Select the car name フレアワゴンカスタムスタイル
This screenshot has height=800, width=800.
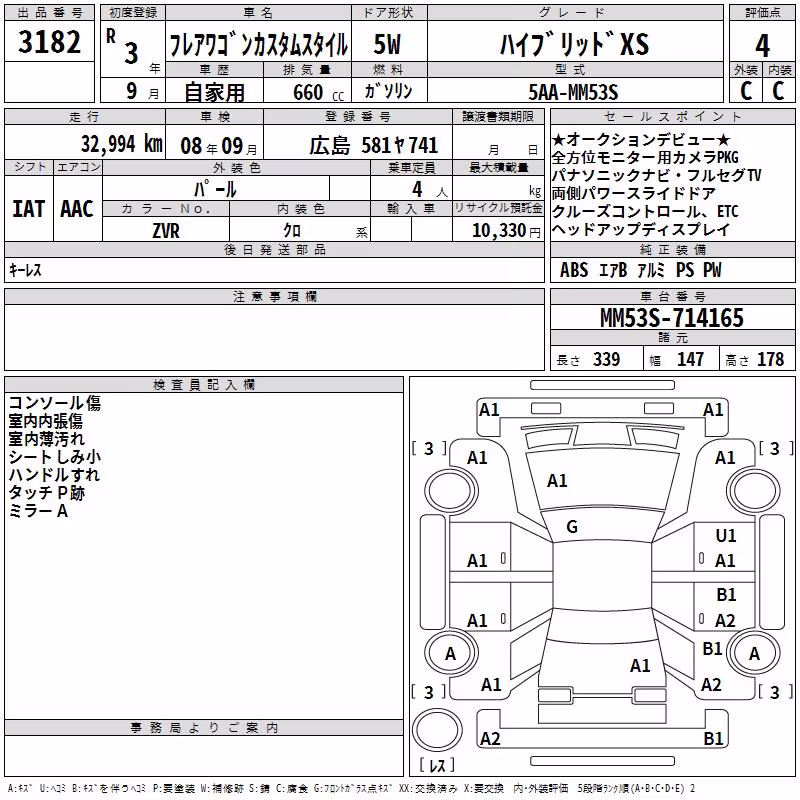pos(258,44)
